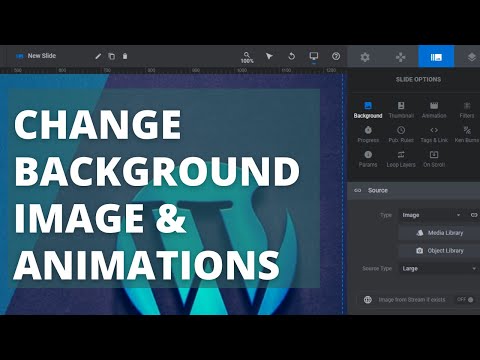Toggle Image from Stream switch
This screenshot has width=480, height=360.
coord(465,300)
